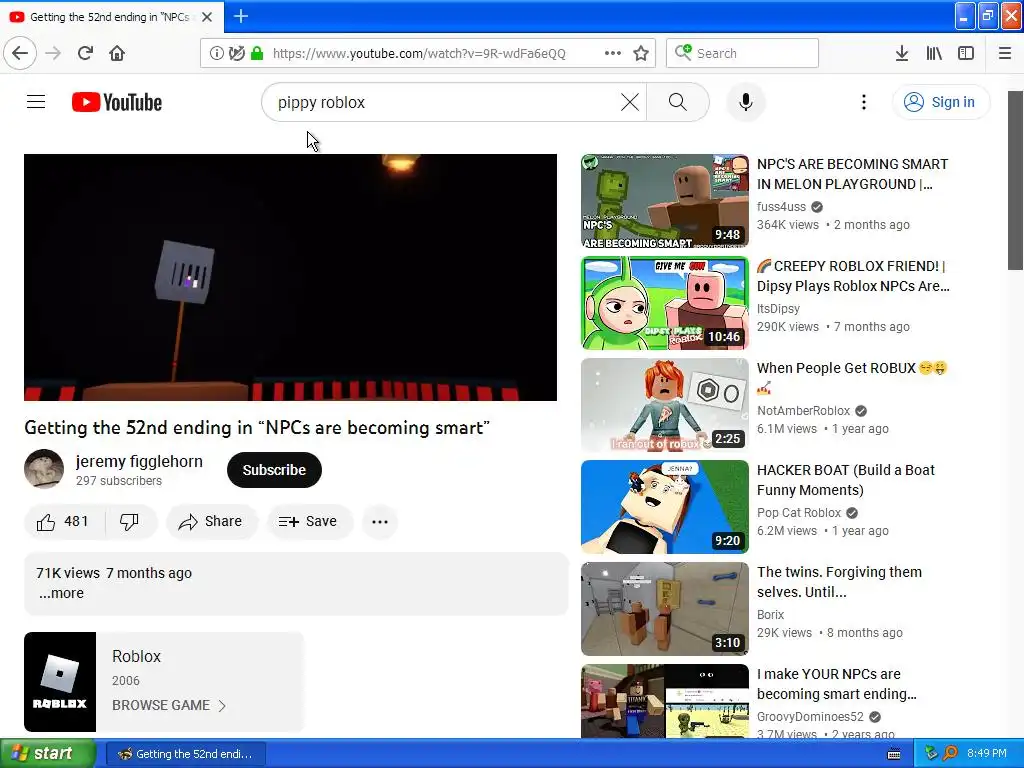Click the taskbar clock showing 8:49 PM

pos(987,754)
